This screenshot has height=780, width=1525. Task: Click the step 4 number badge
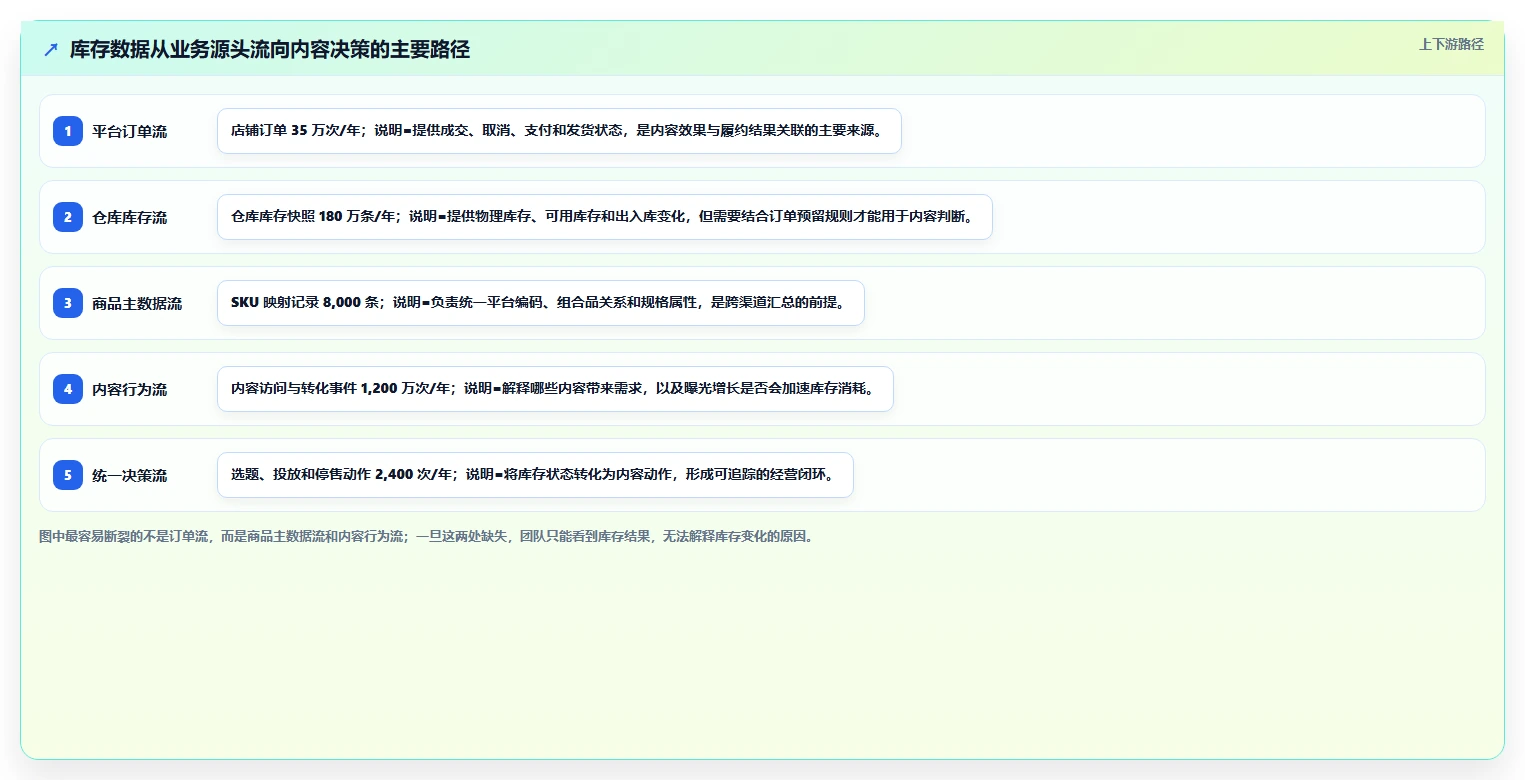(68, 389)
